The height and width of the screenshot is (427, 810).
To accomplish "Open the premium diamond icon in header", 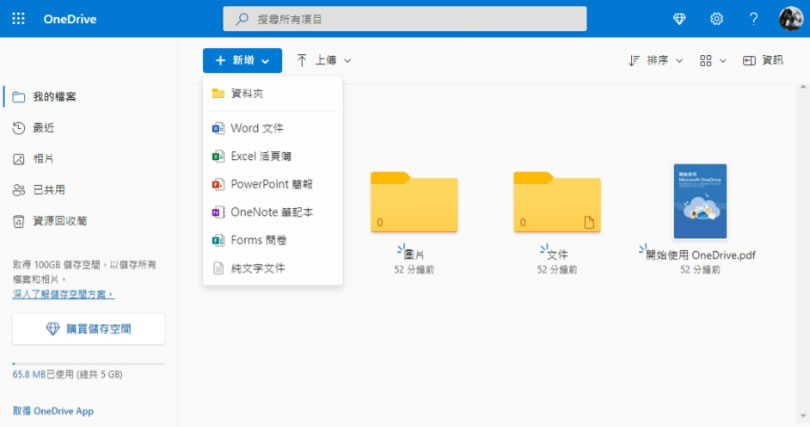I will pyautogui.click(x=679, y=19).
